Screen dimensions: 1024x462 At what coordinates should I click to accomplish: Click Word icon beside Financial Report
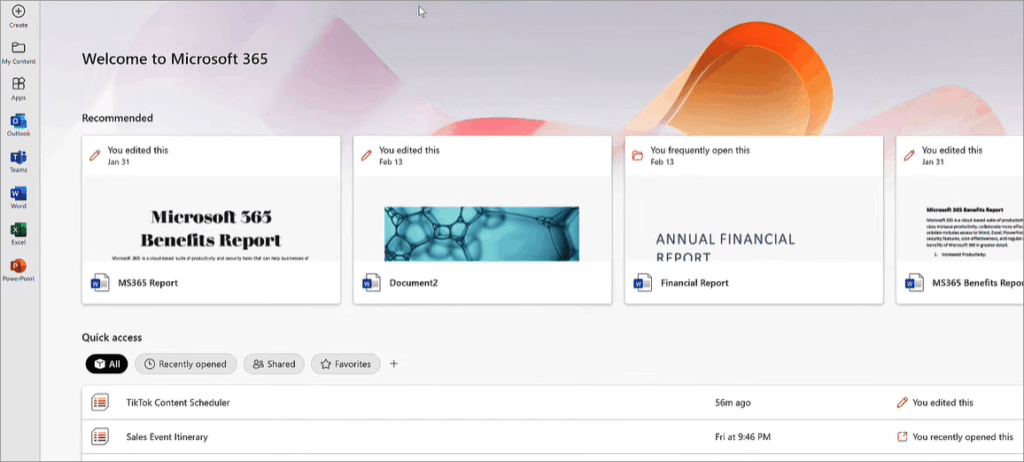click(x=643, y=283)
